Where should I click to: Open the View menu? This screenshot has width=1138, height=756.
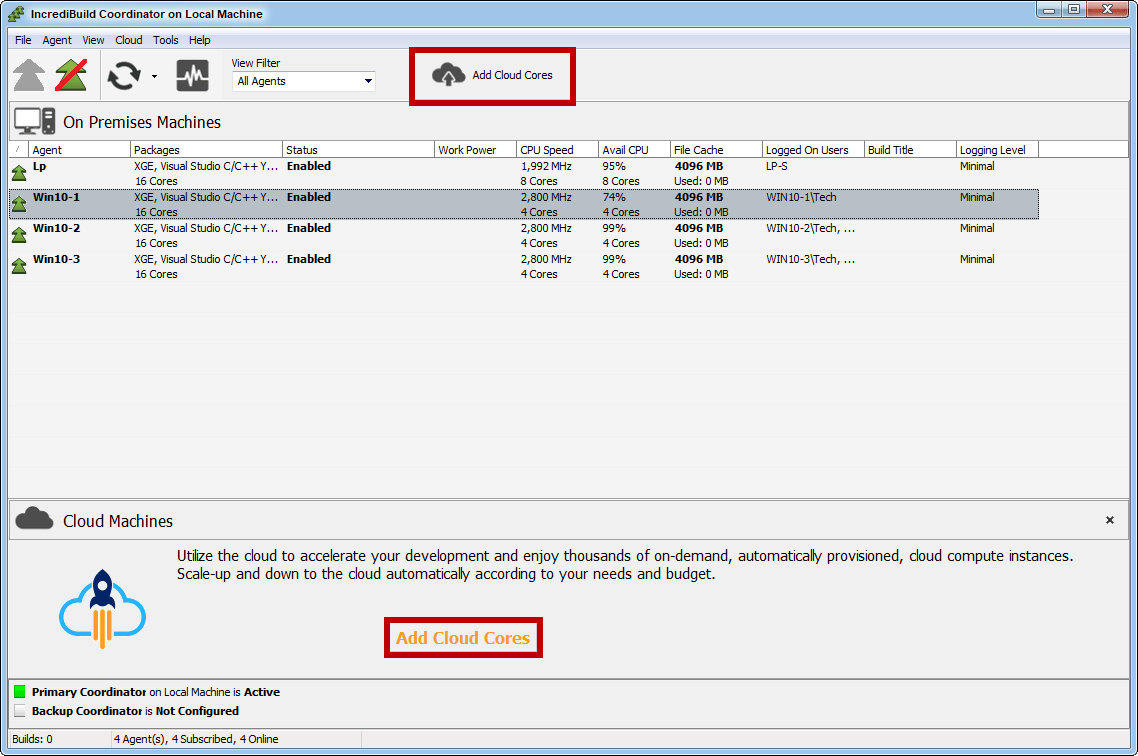point(93,40)
